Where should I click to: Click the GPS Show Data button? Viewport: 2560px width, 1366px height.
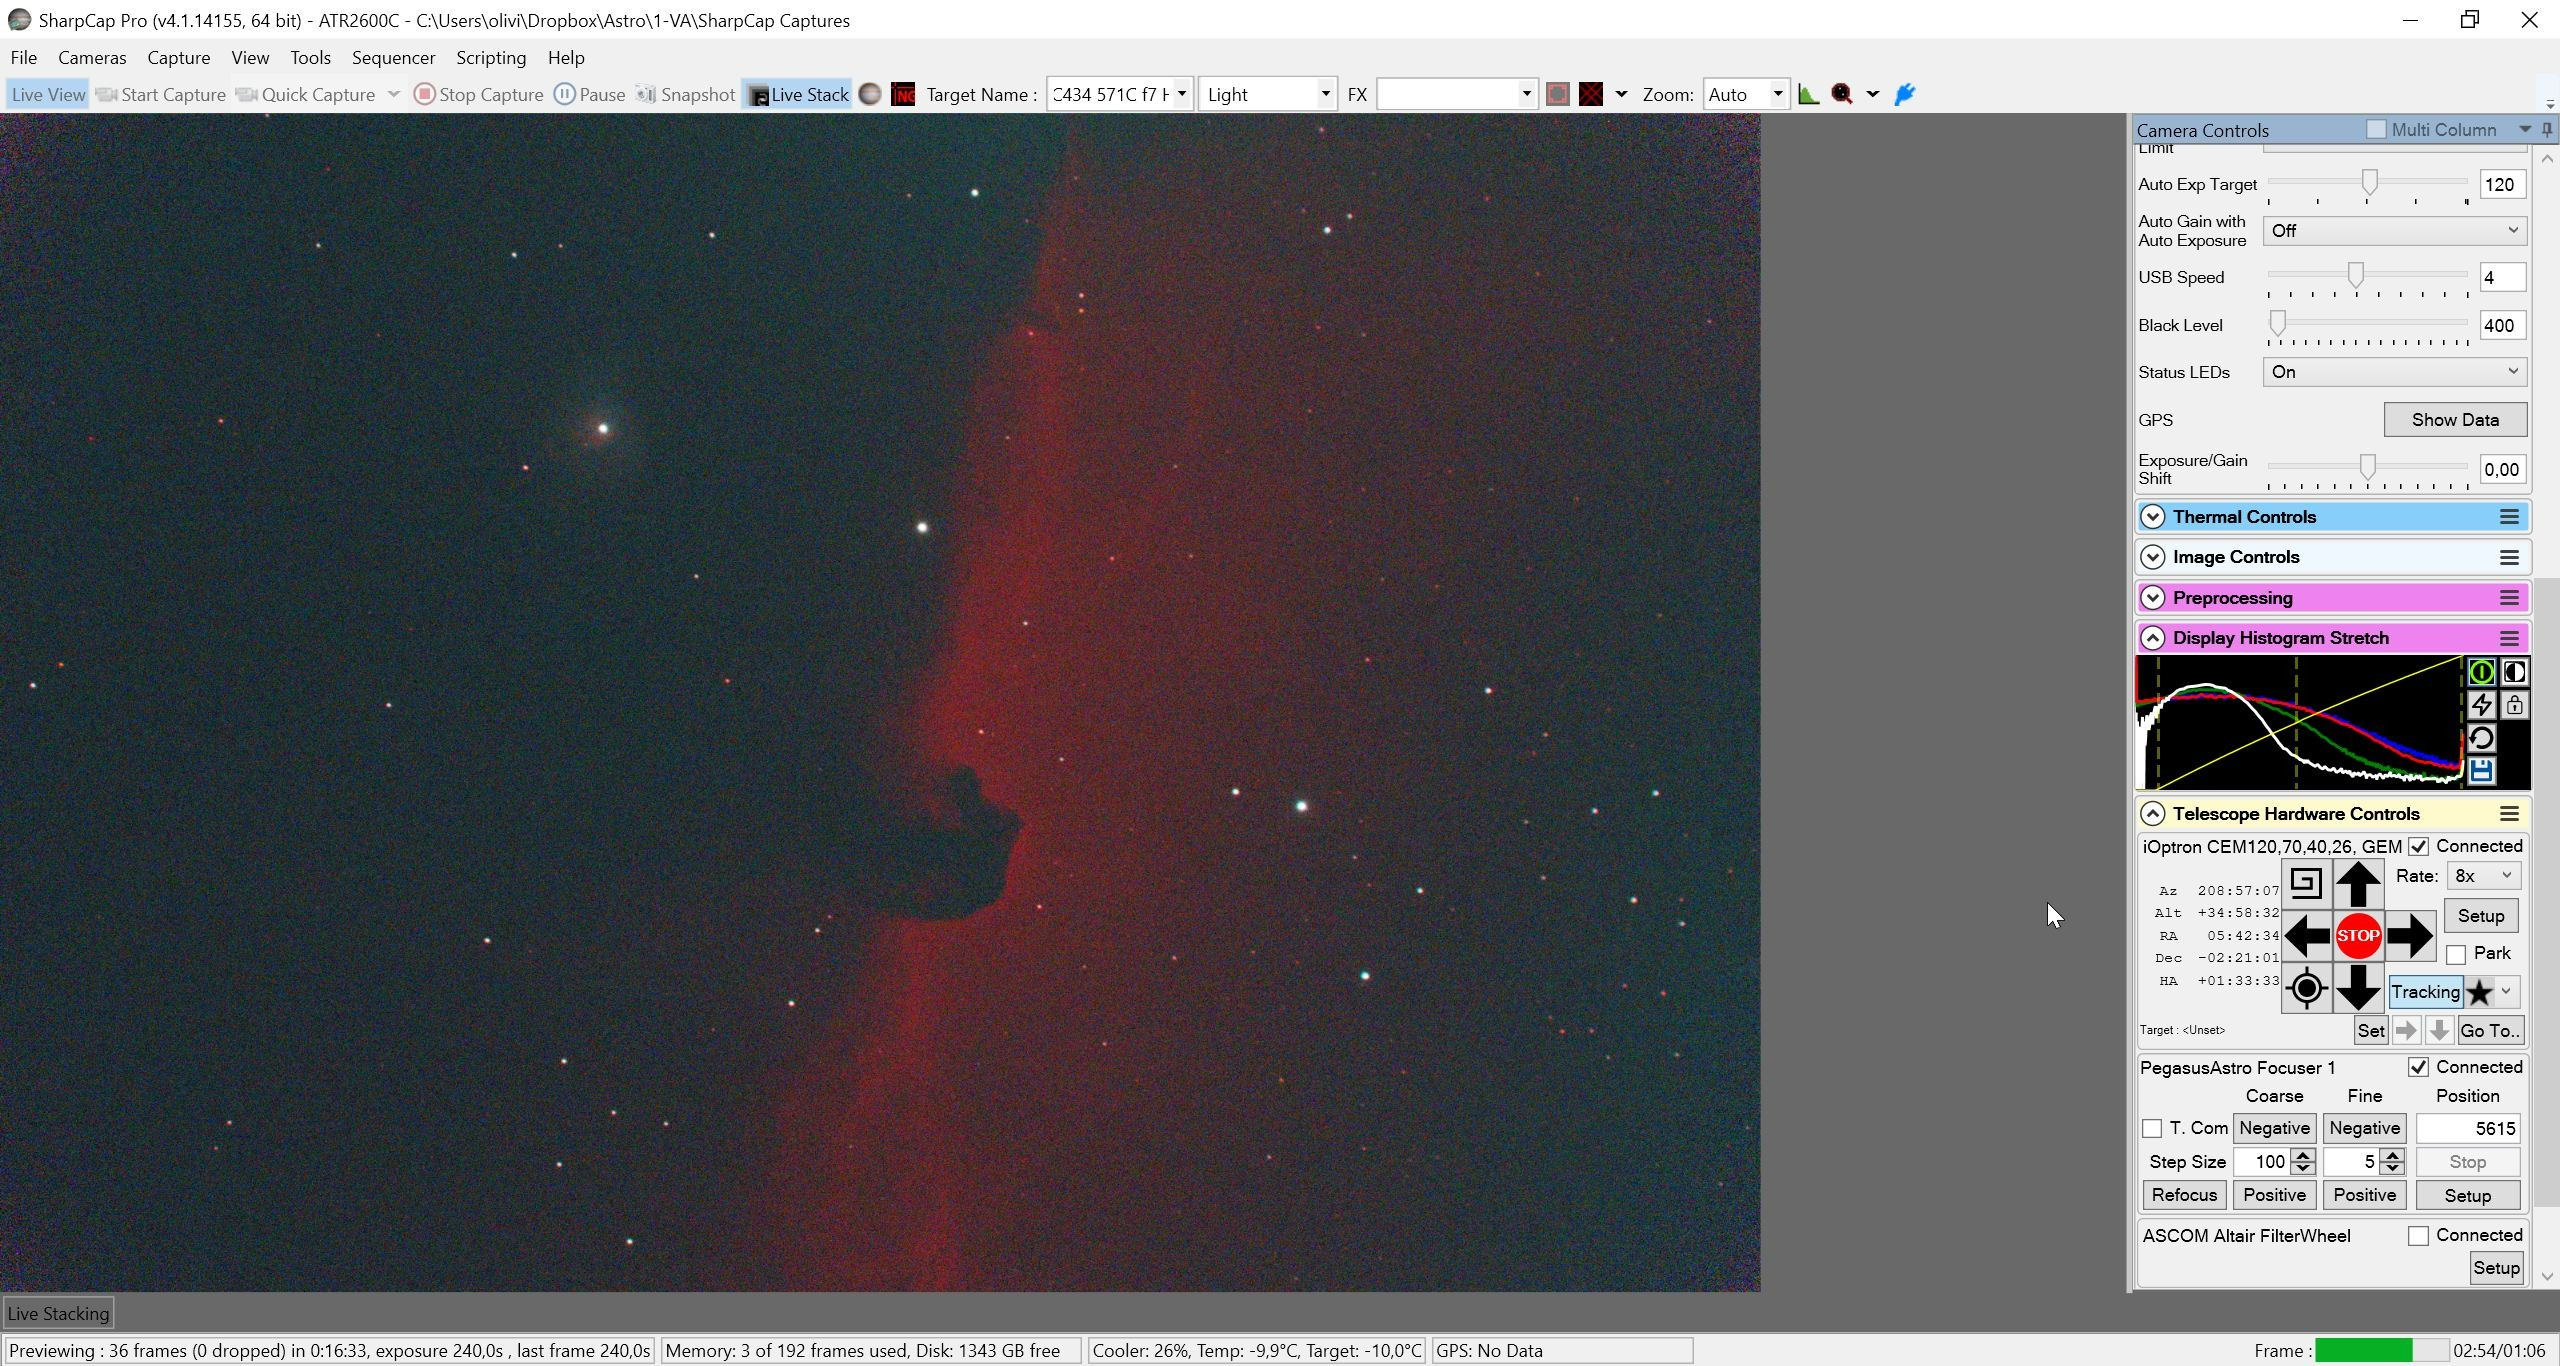[2455, 420]
